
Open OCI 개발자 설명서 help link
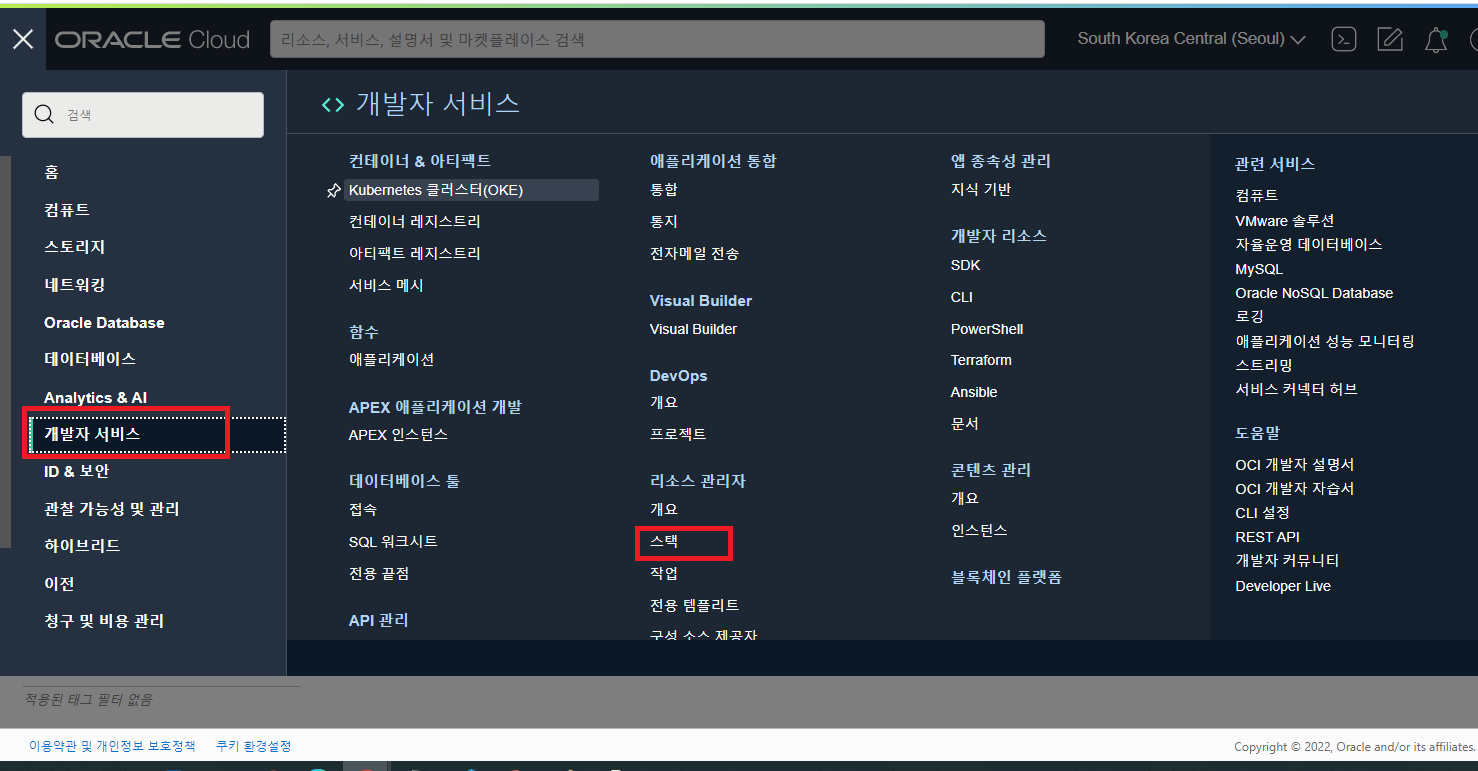click(x=1295, y=465)
